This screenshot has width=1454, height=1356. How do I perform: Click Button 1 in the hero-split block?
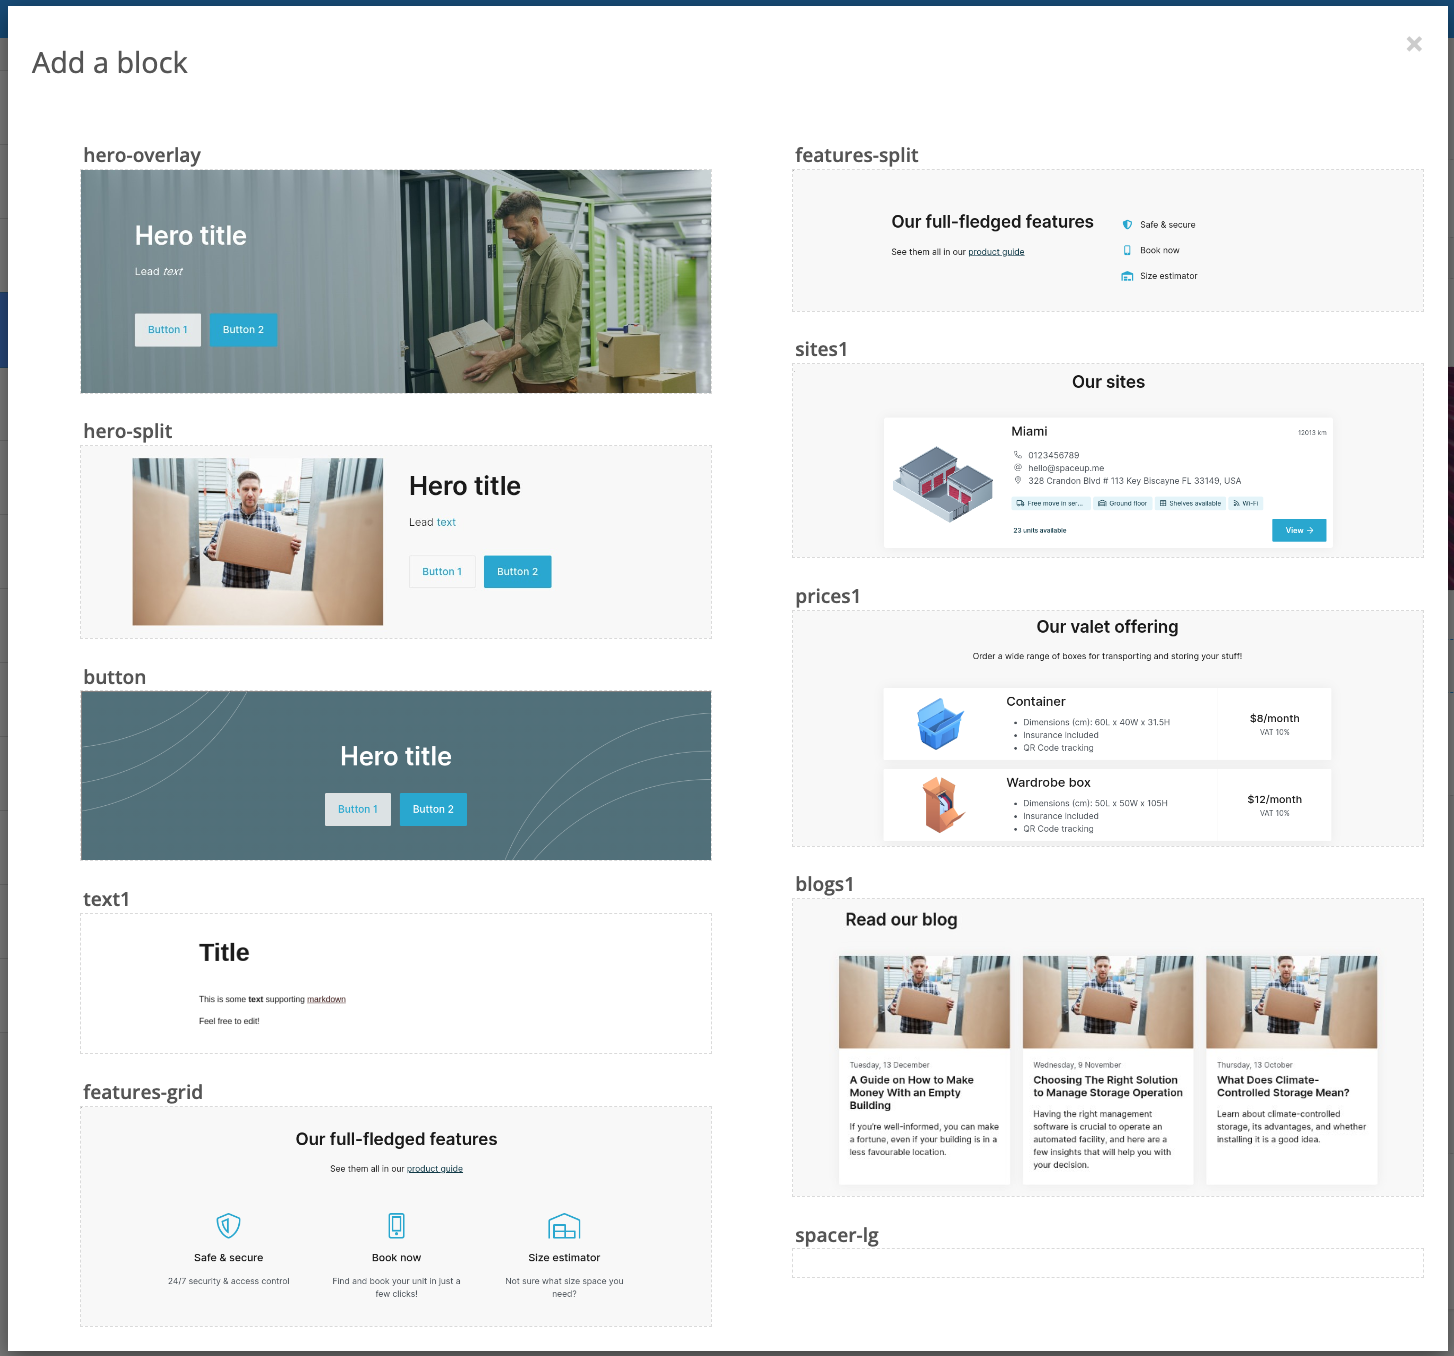click(442, 571)
